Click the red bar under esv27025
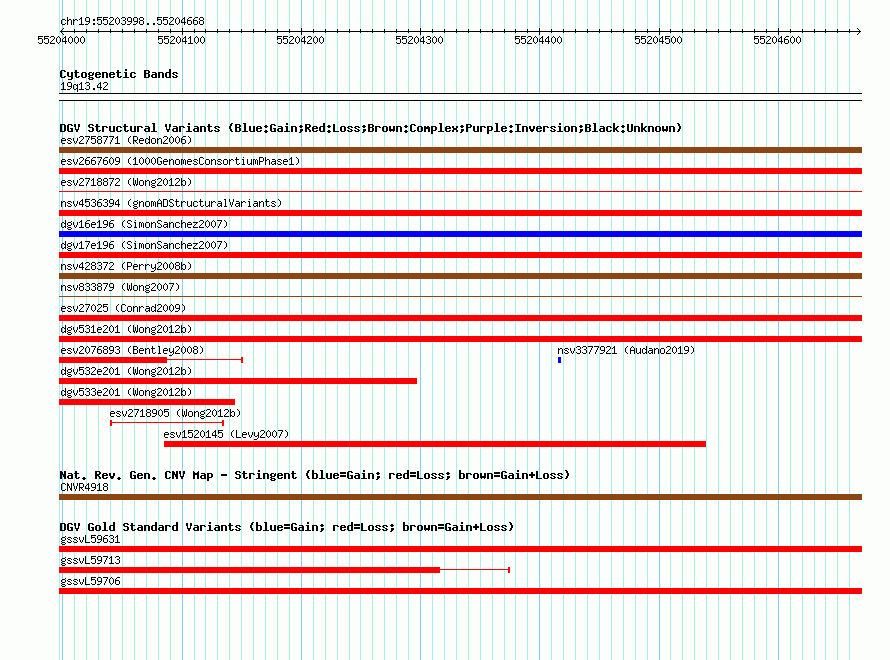890x660 pixels. [460, 318]
